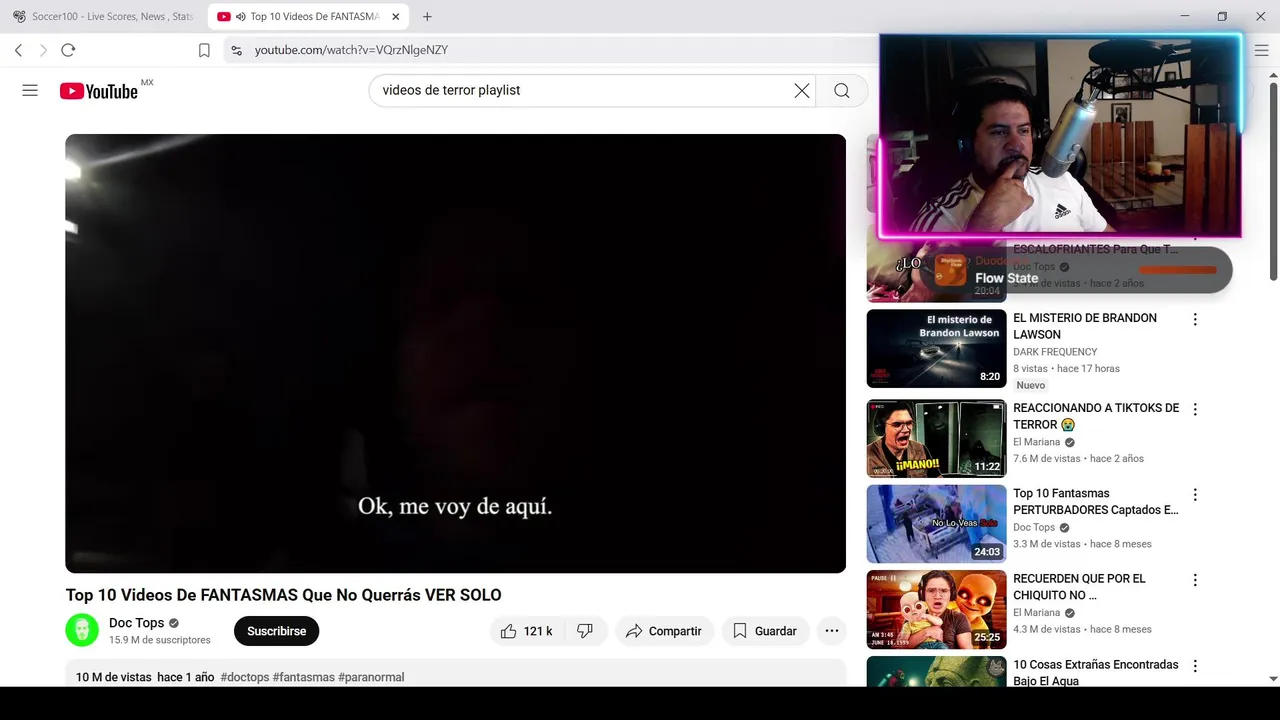Open a new browser tab with plus

point(427,16)
